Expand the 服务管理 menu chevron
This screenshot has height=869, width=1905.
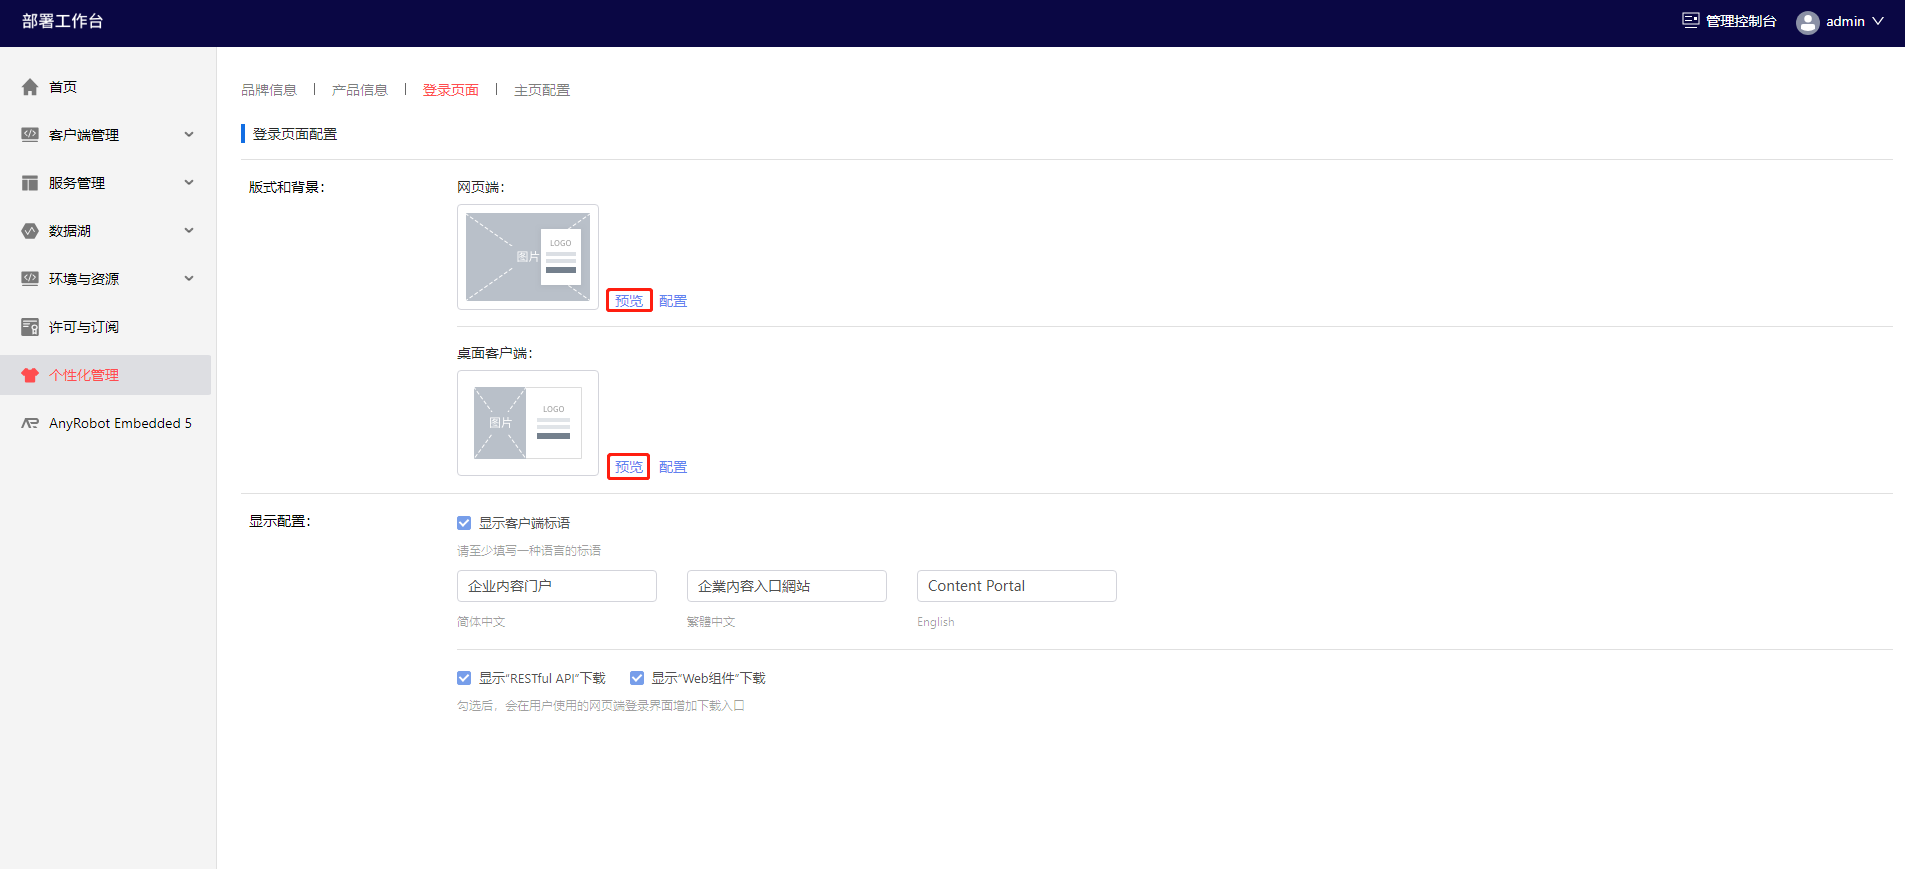click(x=189, y=183)
